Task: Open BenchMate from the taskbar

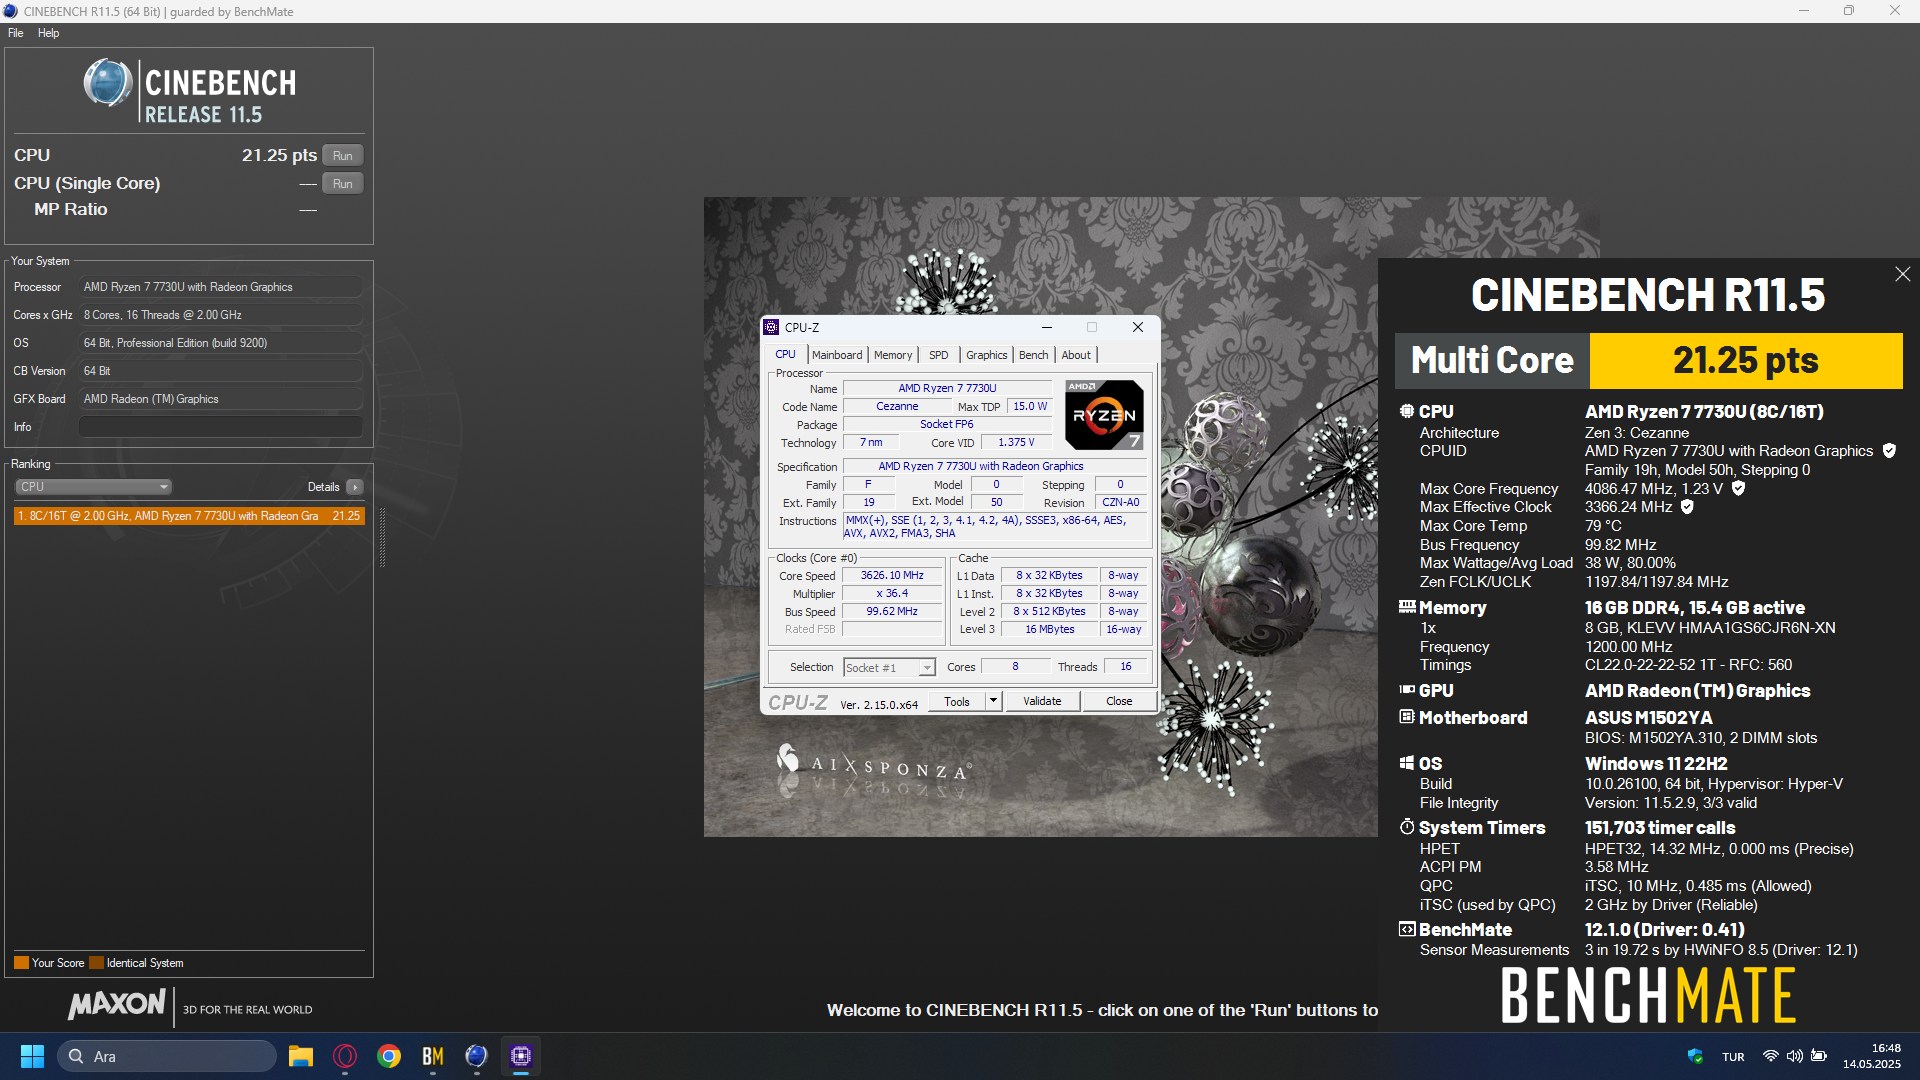Action: (433, 1057)
